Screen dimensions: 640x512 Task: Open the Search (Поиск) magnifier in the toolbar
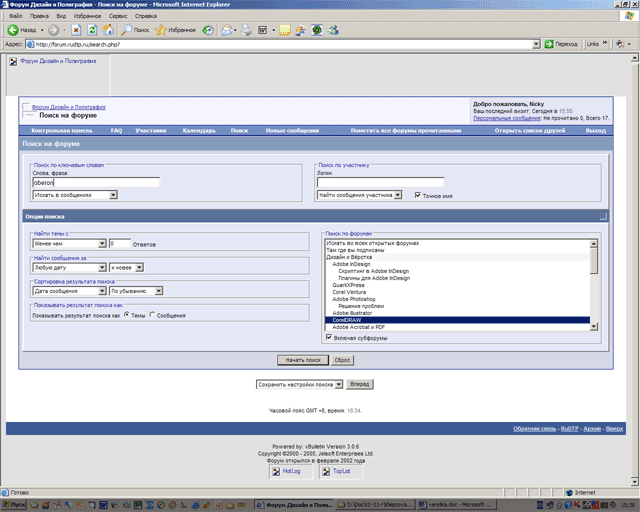pos(136,30)
